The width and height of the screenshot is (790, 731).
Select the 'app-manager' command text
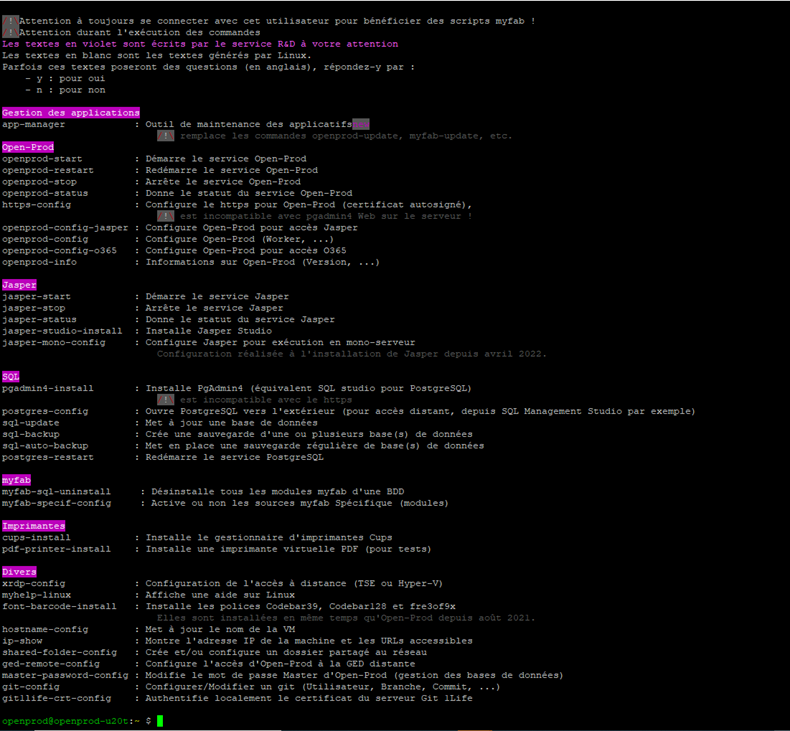pos(33,124)
